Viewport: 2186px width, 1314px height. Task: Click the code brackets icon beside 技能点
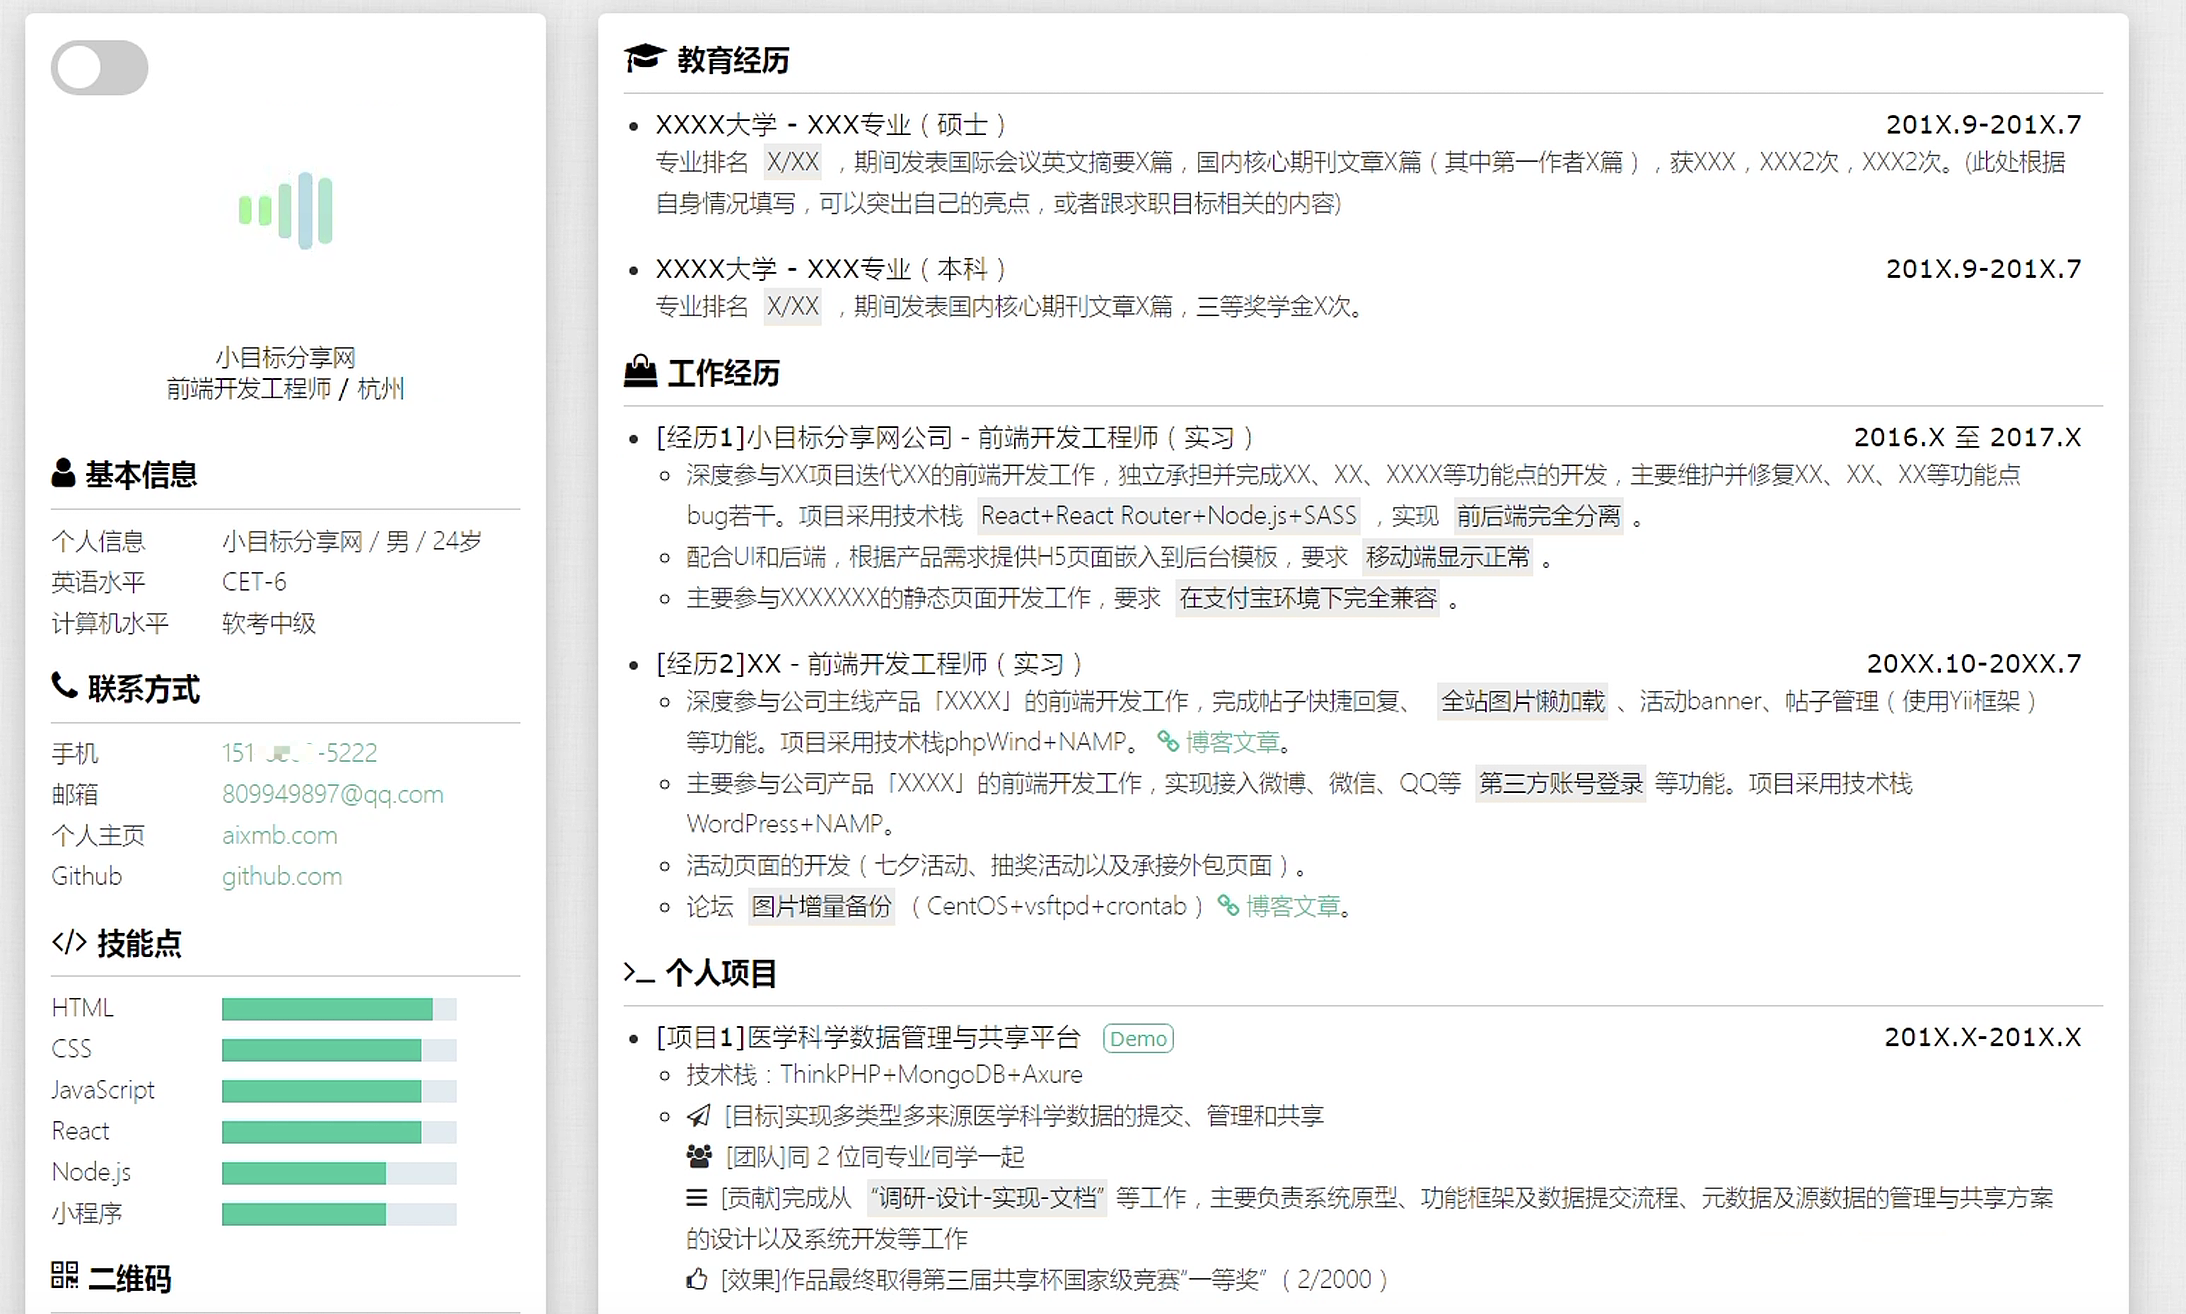[69, 942]
